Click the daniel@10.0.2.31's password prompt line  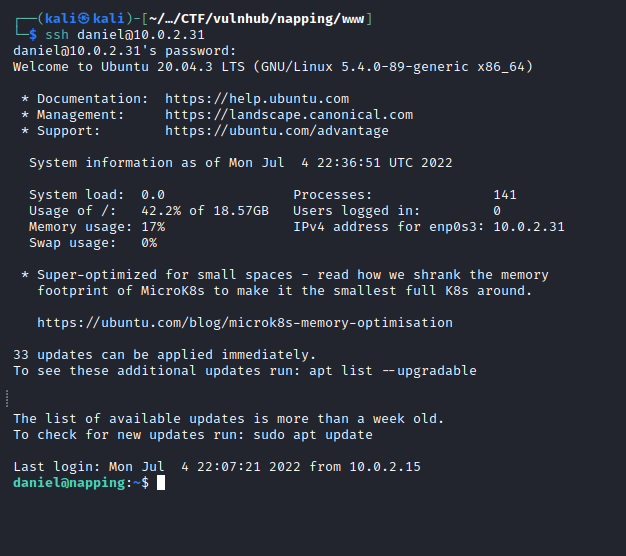coord(125,51)
